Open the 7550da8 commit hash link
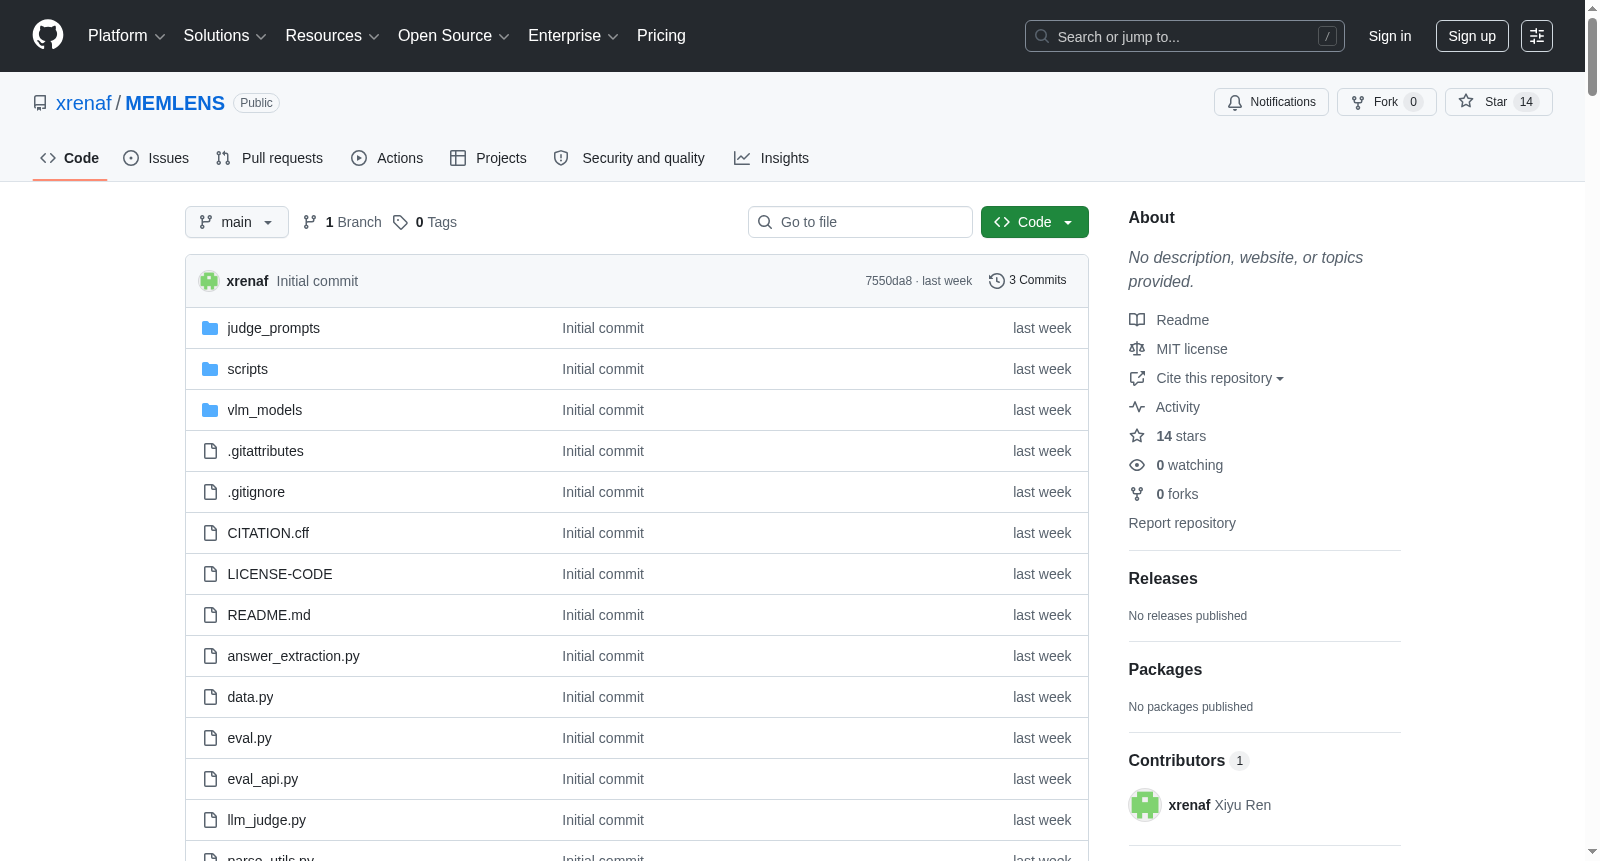The height and width of the screenshot is (861, 1600). click(889, 281)
